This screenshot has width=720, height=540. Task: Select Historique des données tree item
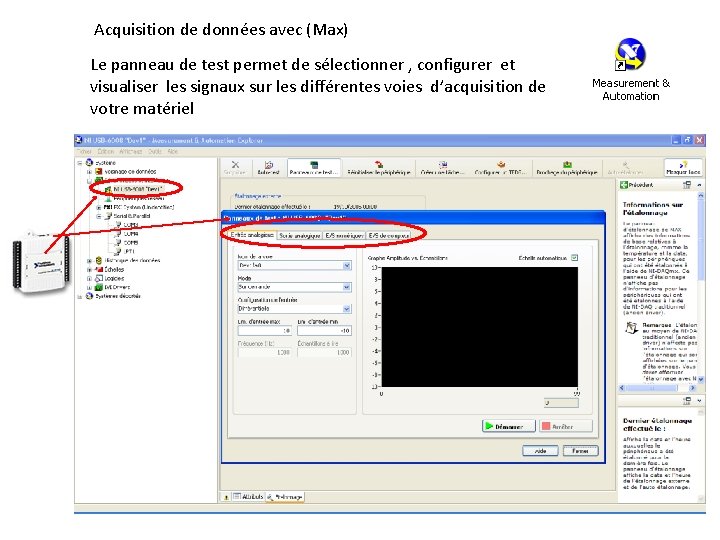click(x=128, y=260)
